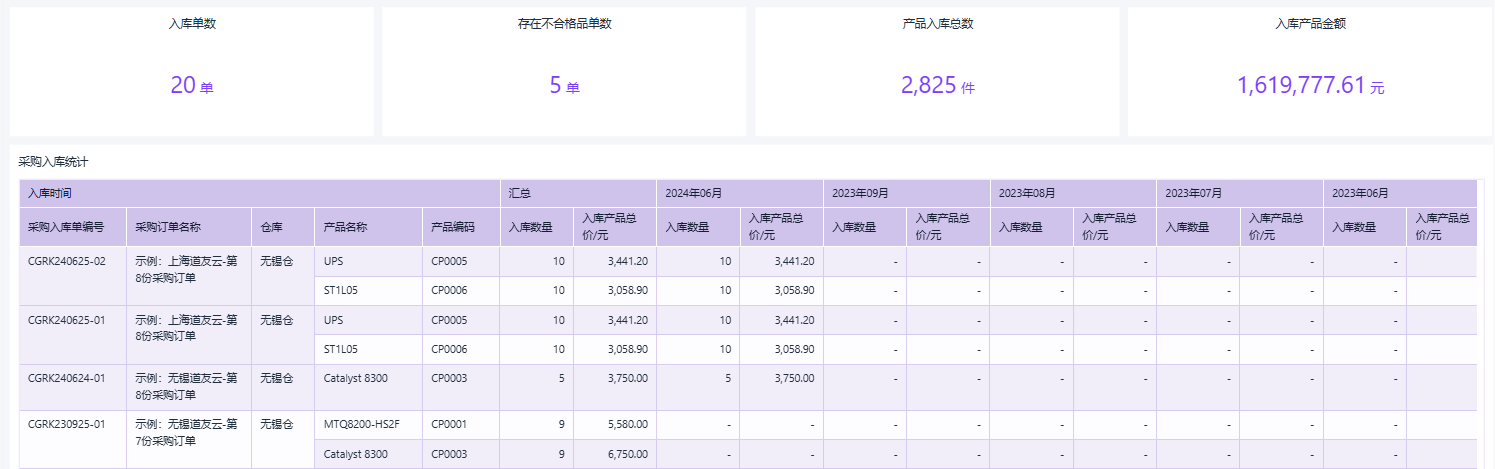Click order name in CGRK240625-02 row
The height and width of the screenshot is (469, 1495).
coord(185,269)
